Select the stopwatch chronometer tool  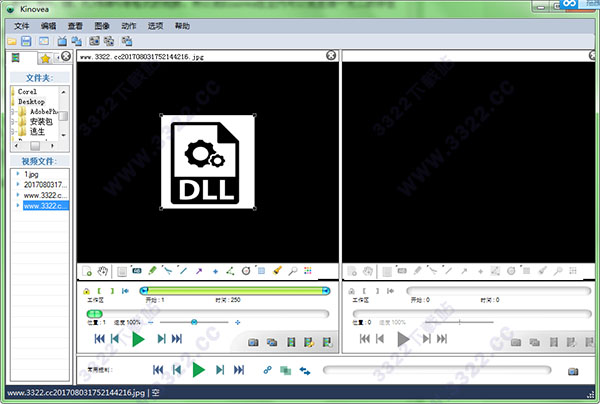pyautogui.click(x=246, y=271)
